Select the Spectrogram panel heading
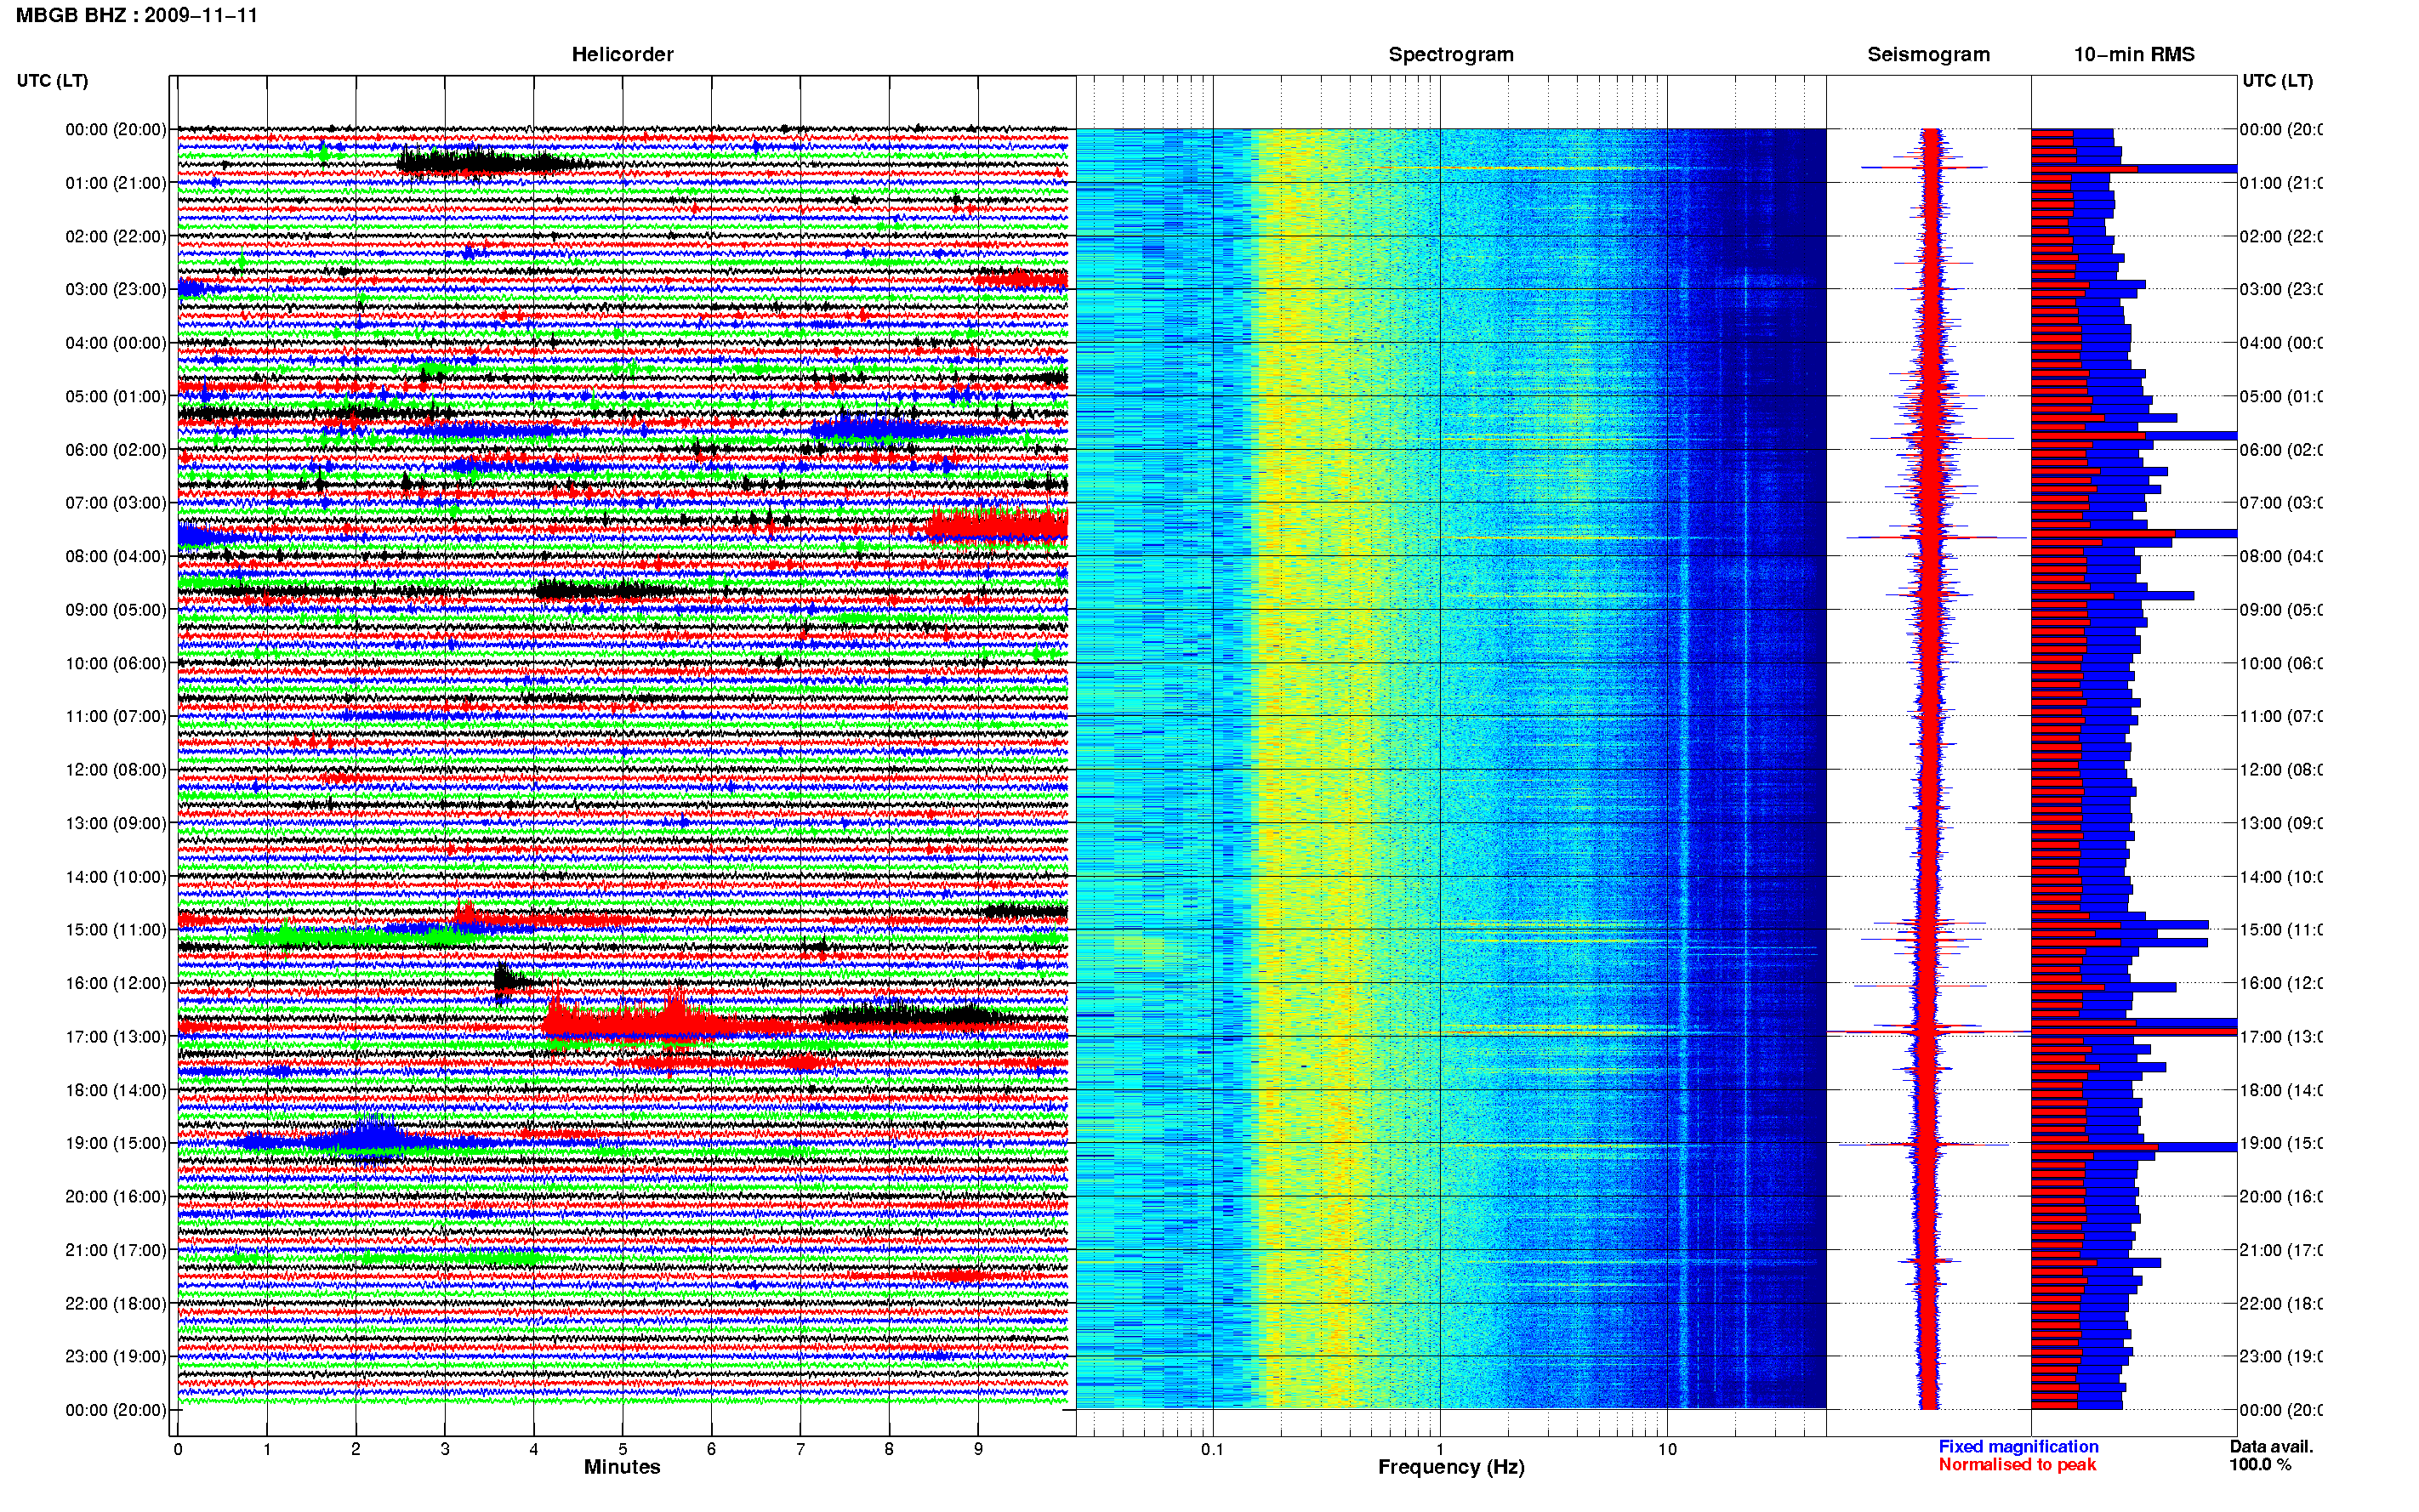The width and height of the screenshot is (2419, 1512). point(1451,54)
